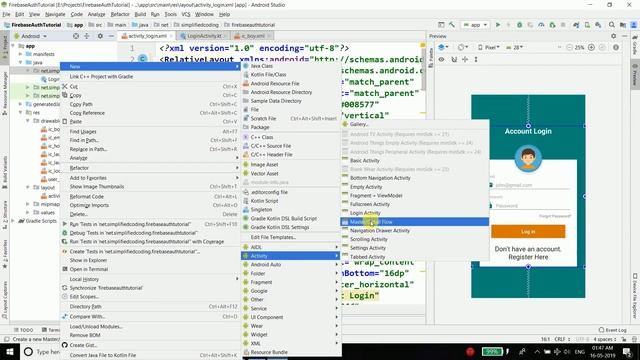Click Compare With entry

[150, 316]
